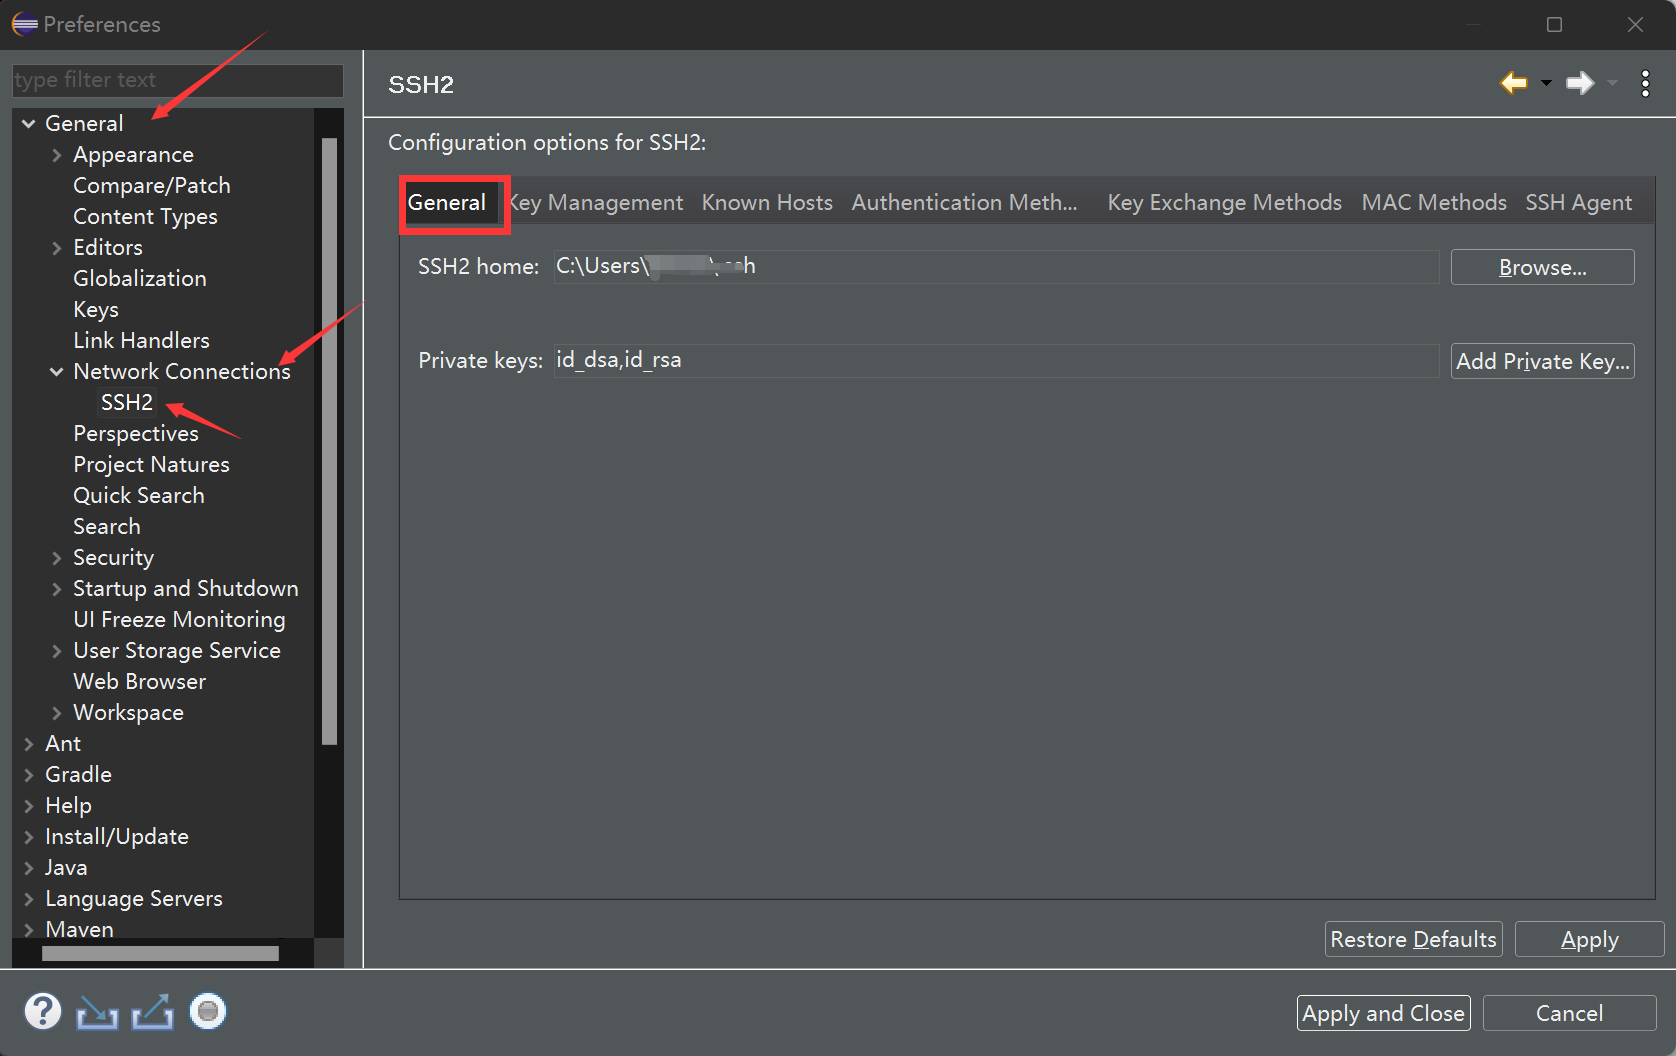Viewport: 1676px width, 1056px height.
Task: Click the tree horizontal scrollbar
Action: point(160,954)
